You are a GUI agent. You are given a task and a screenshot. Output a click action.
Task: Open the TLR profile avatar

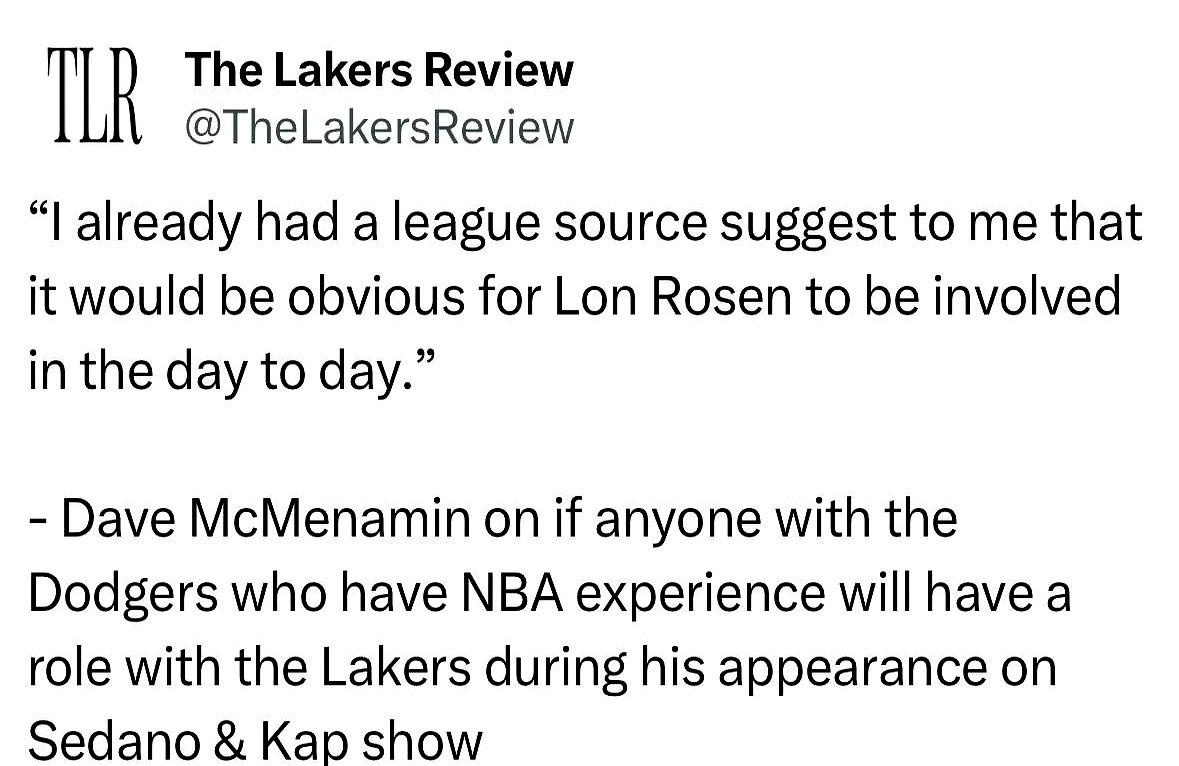pos(95,96)
